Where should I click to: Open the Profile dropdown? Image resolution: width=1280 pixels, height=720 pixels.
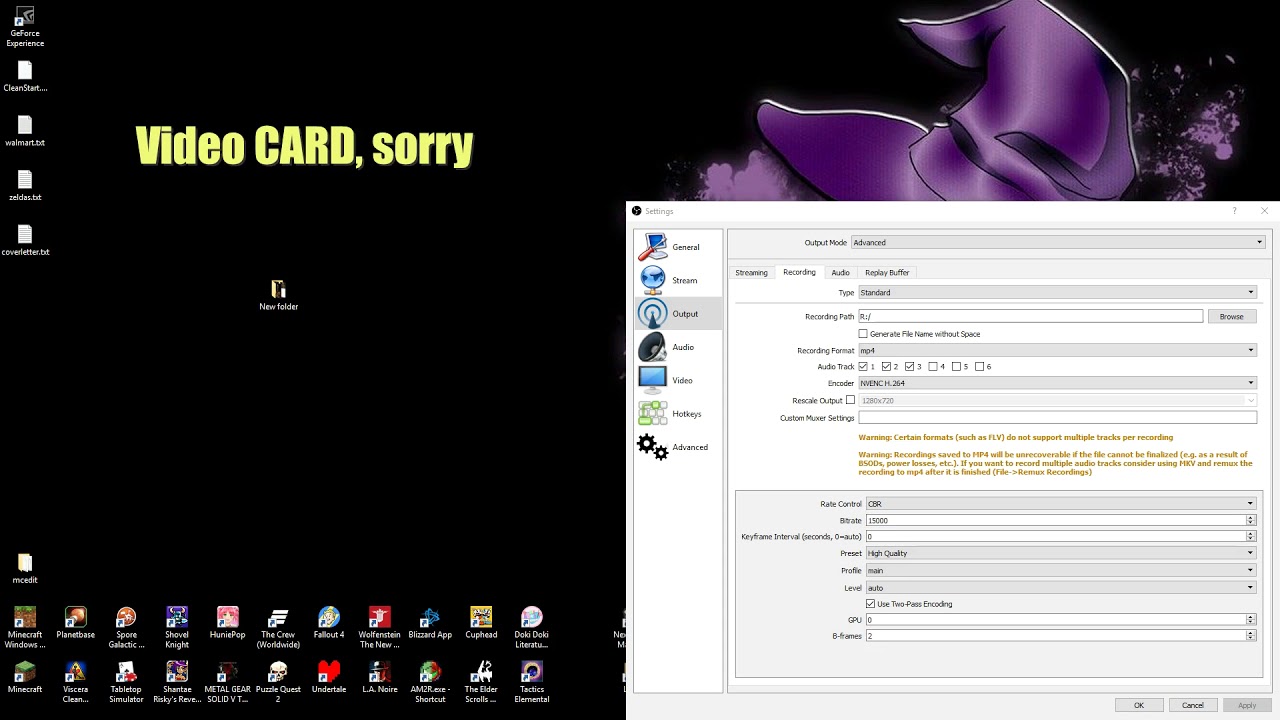coord(1060,571)
